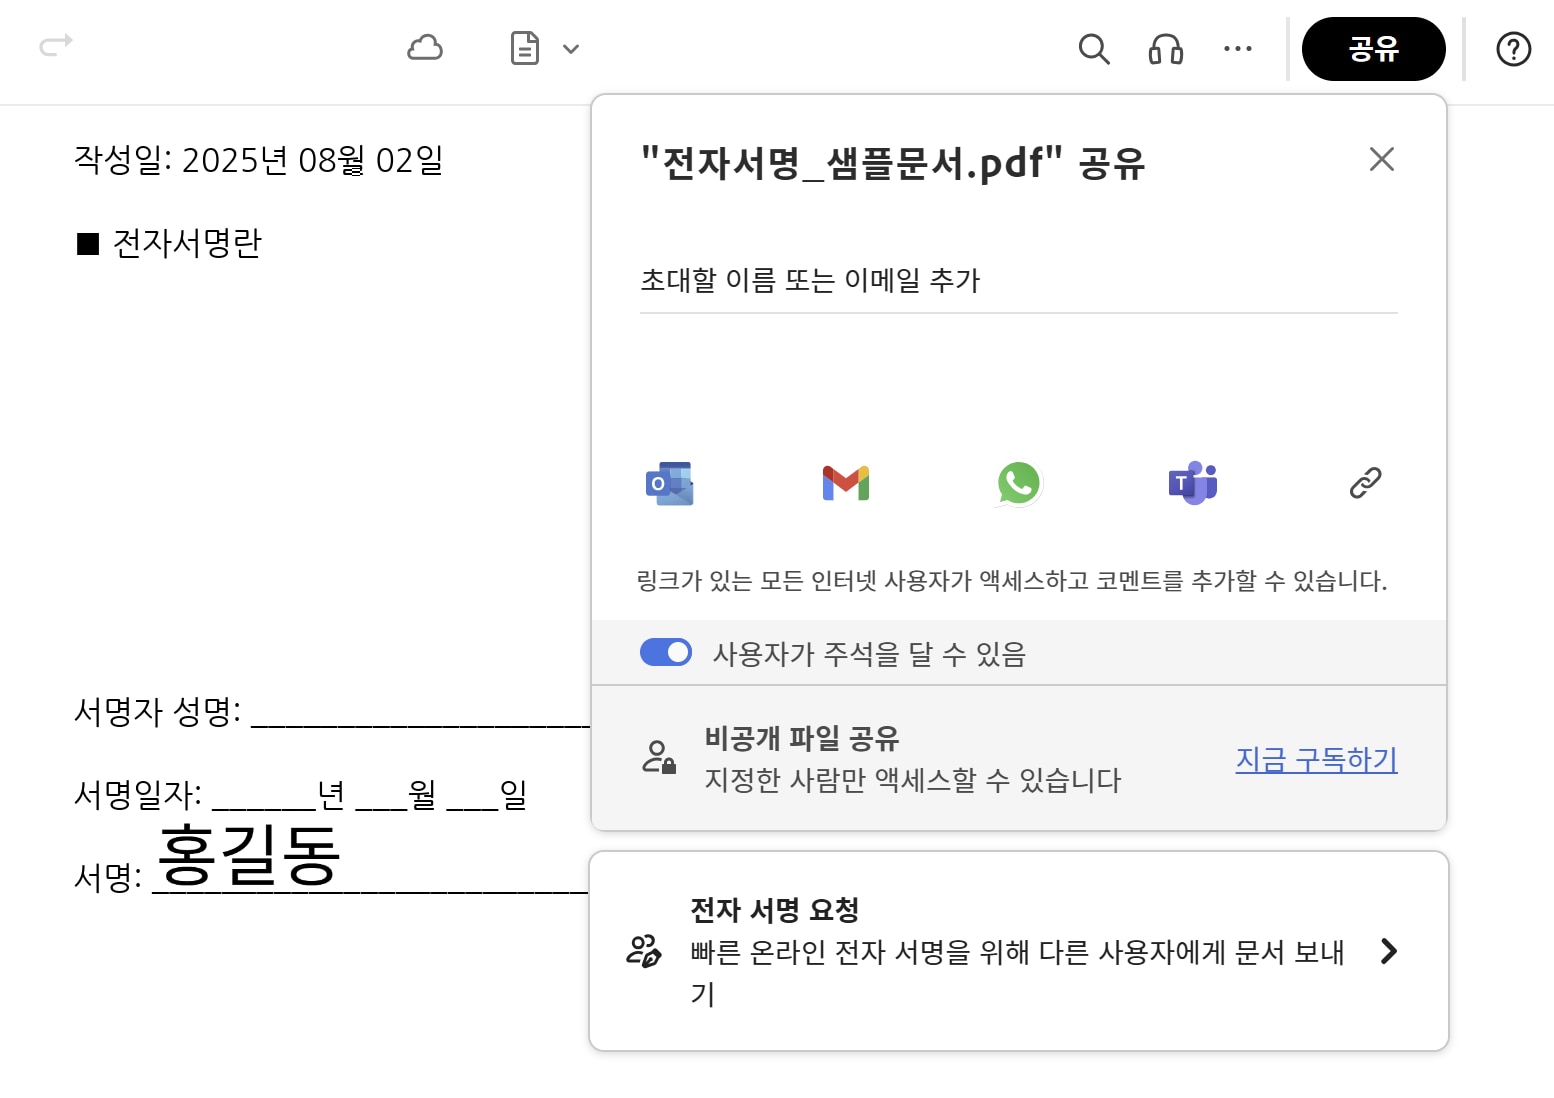The width and height of the screenshot is (1554, 1098).
Task: Open the three-dot more options menu
Action: pyautogui.click(x=1238, y=49)
